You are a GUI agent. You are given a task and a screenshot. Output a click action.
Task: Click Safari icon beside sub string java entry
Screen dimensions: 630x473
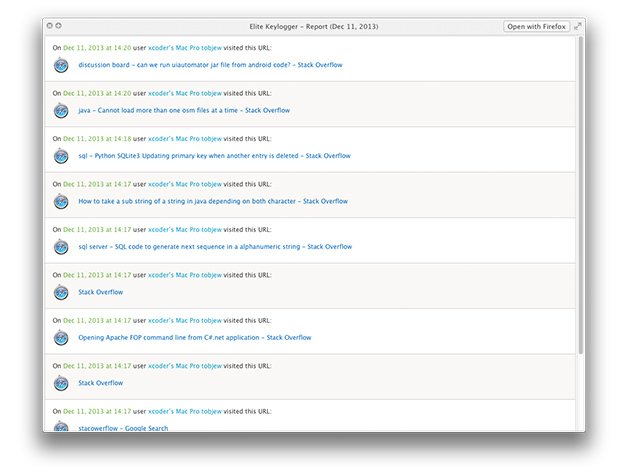tap(61, 201)
